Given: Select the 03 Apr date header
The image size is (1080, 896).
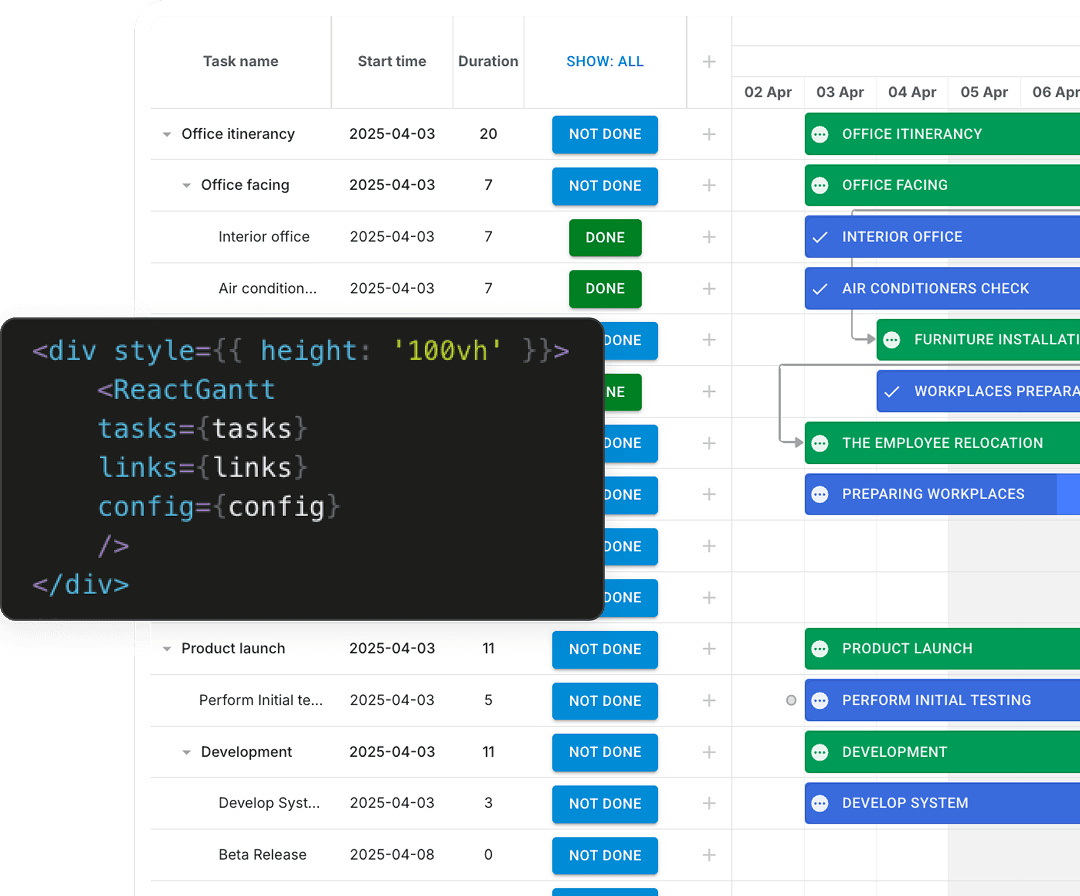Looking at the screenshot, I should [x=840, y=92].
